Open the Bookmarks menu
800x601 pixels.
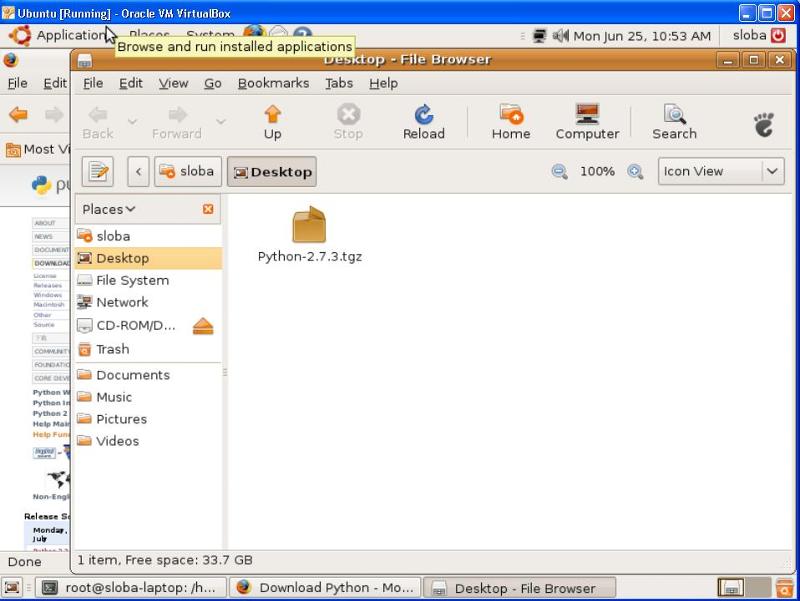click(x=273, y=83)
